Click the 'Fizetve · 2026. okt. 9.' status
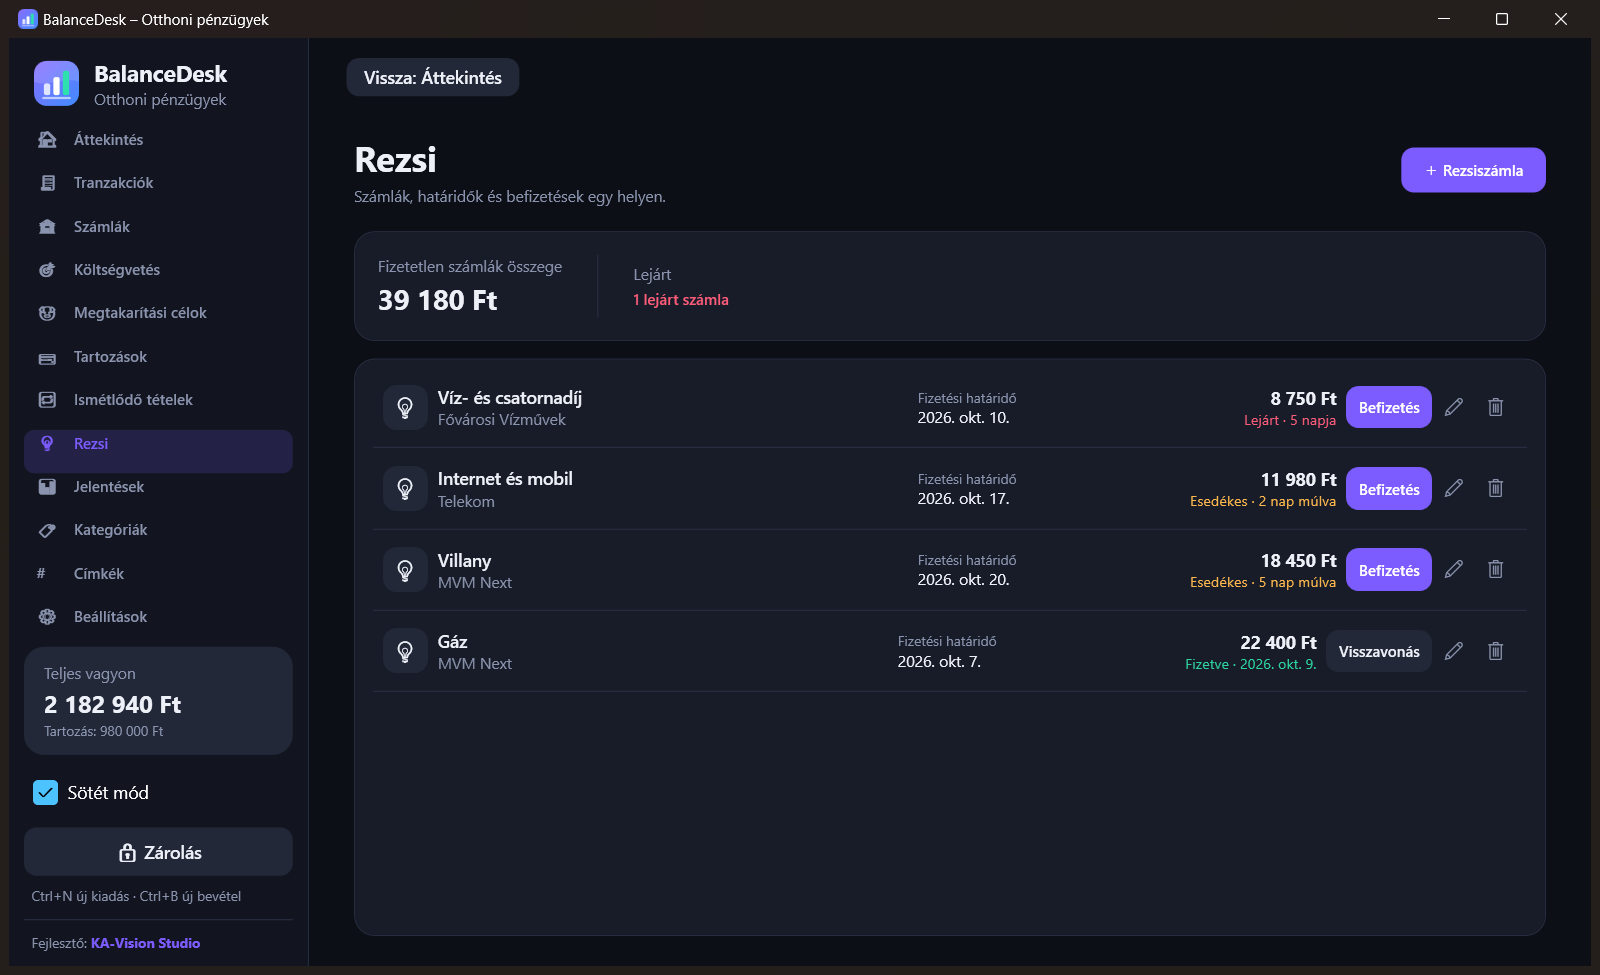Screen dimensions: 1600x975 1251,664
